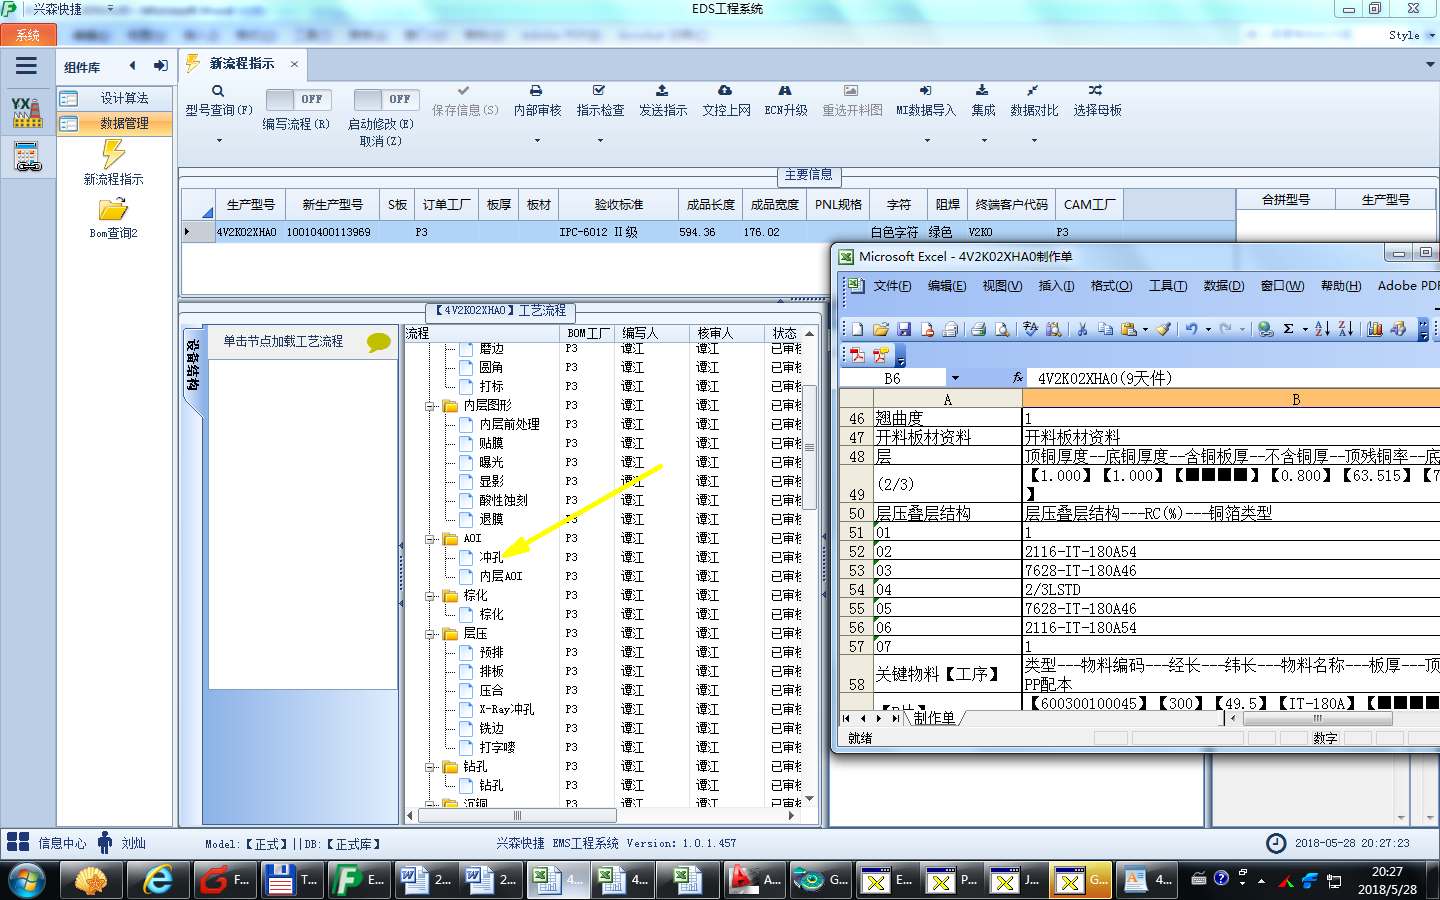
Task: Pin the 组件库 panel
Action: click(x=160, y=66)
